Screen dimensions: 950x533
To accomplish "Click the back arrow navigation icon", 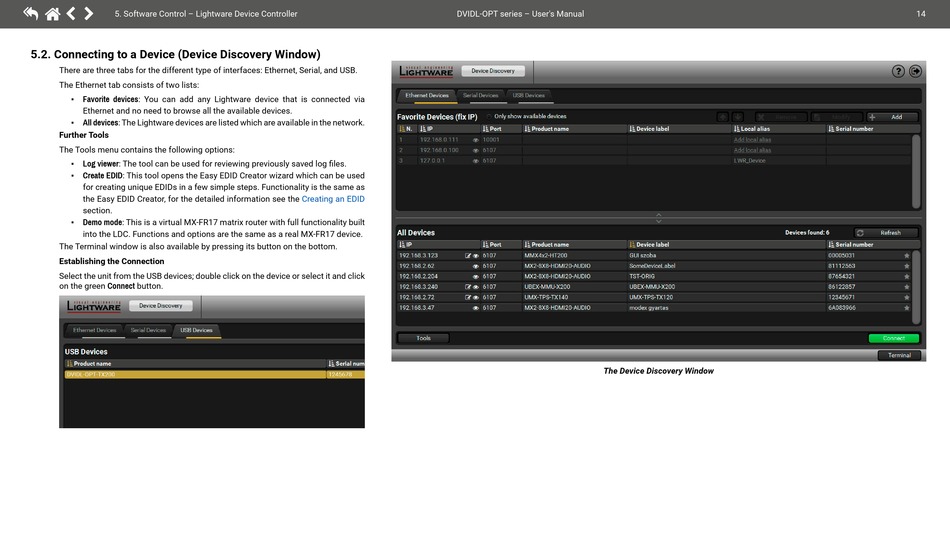I will 30,13.
